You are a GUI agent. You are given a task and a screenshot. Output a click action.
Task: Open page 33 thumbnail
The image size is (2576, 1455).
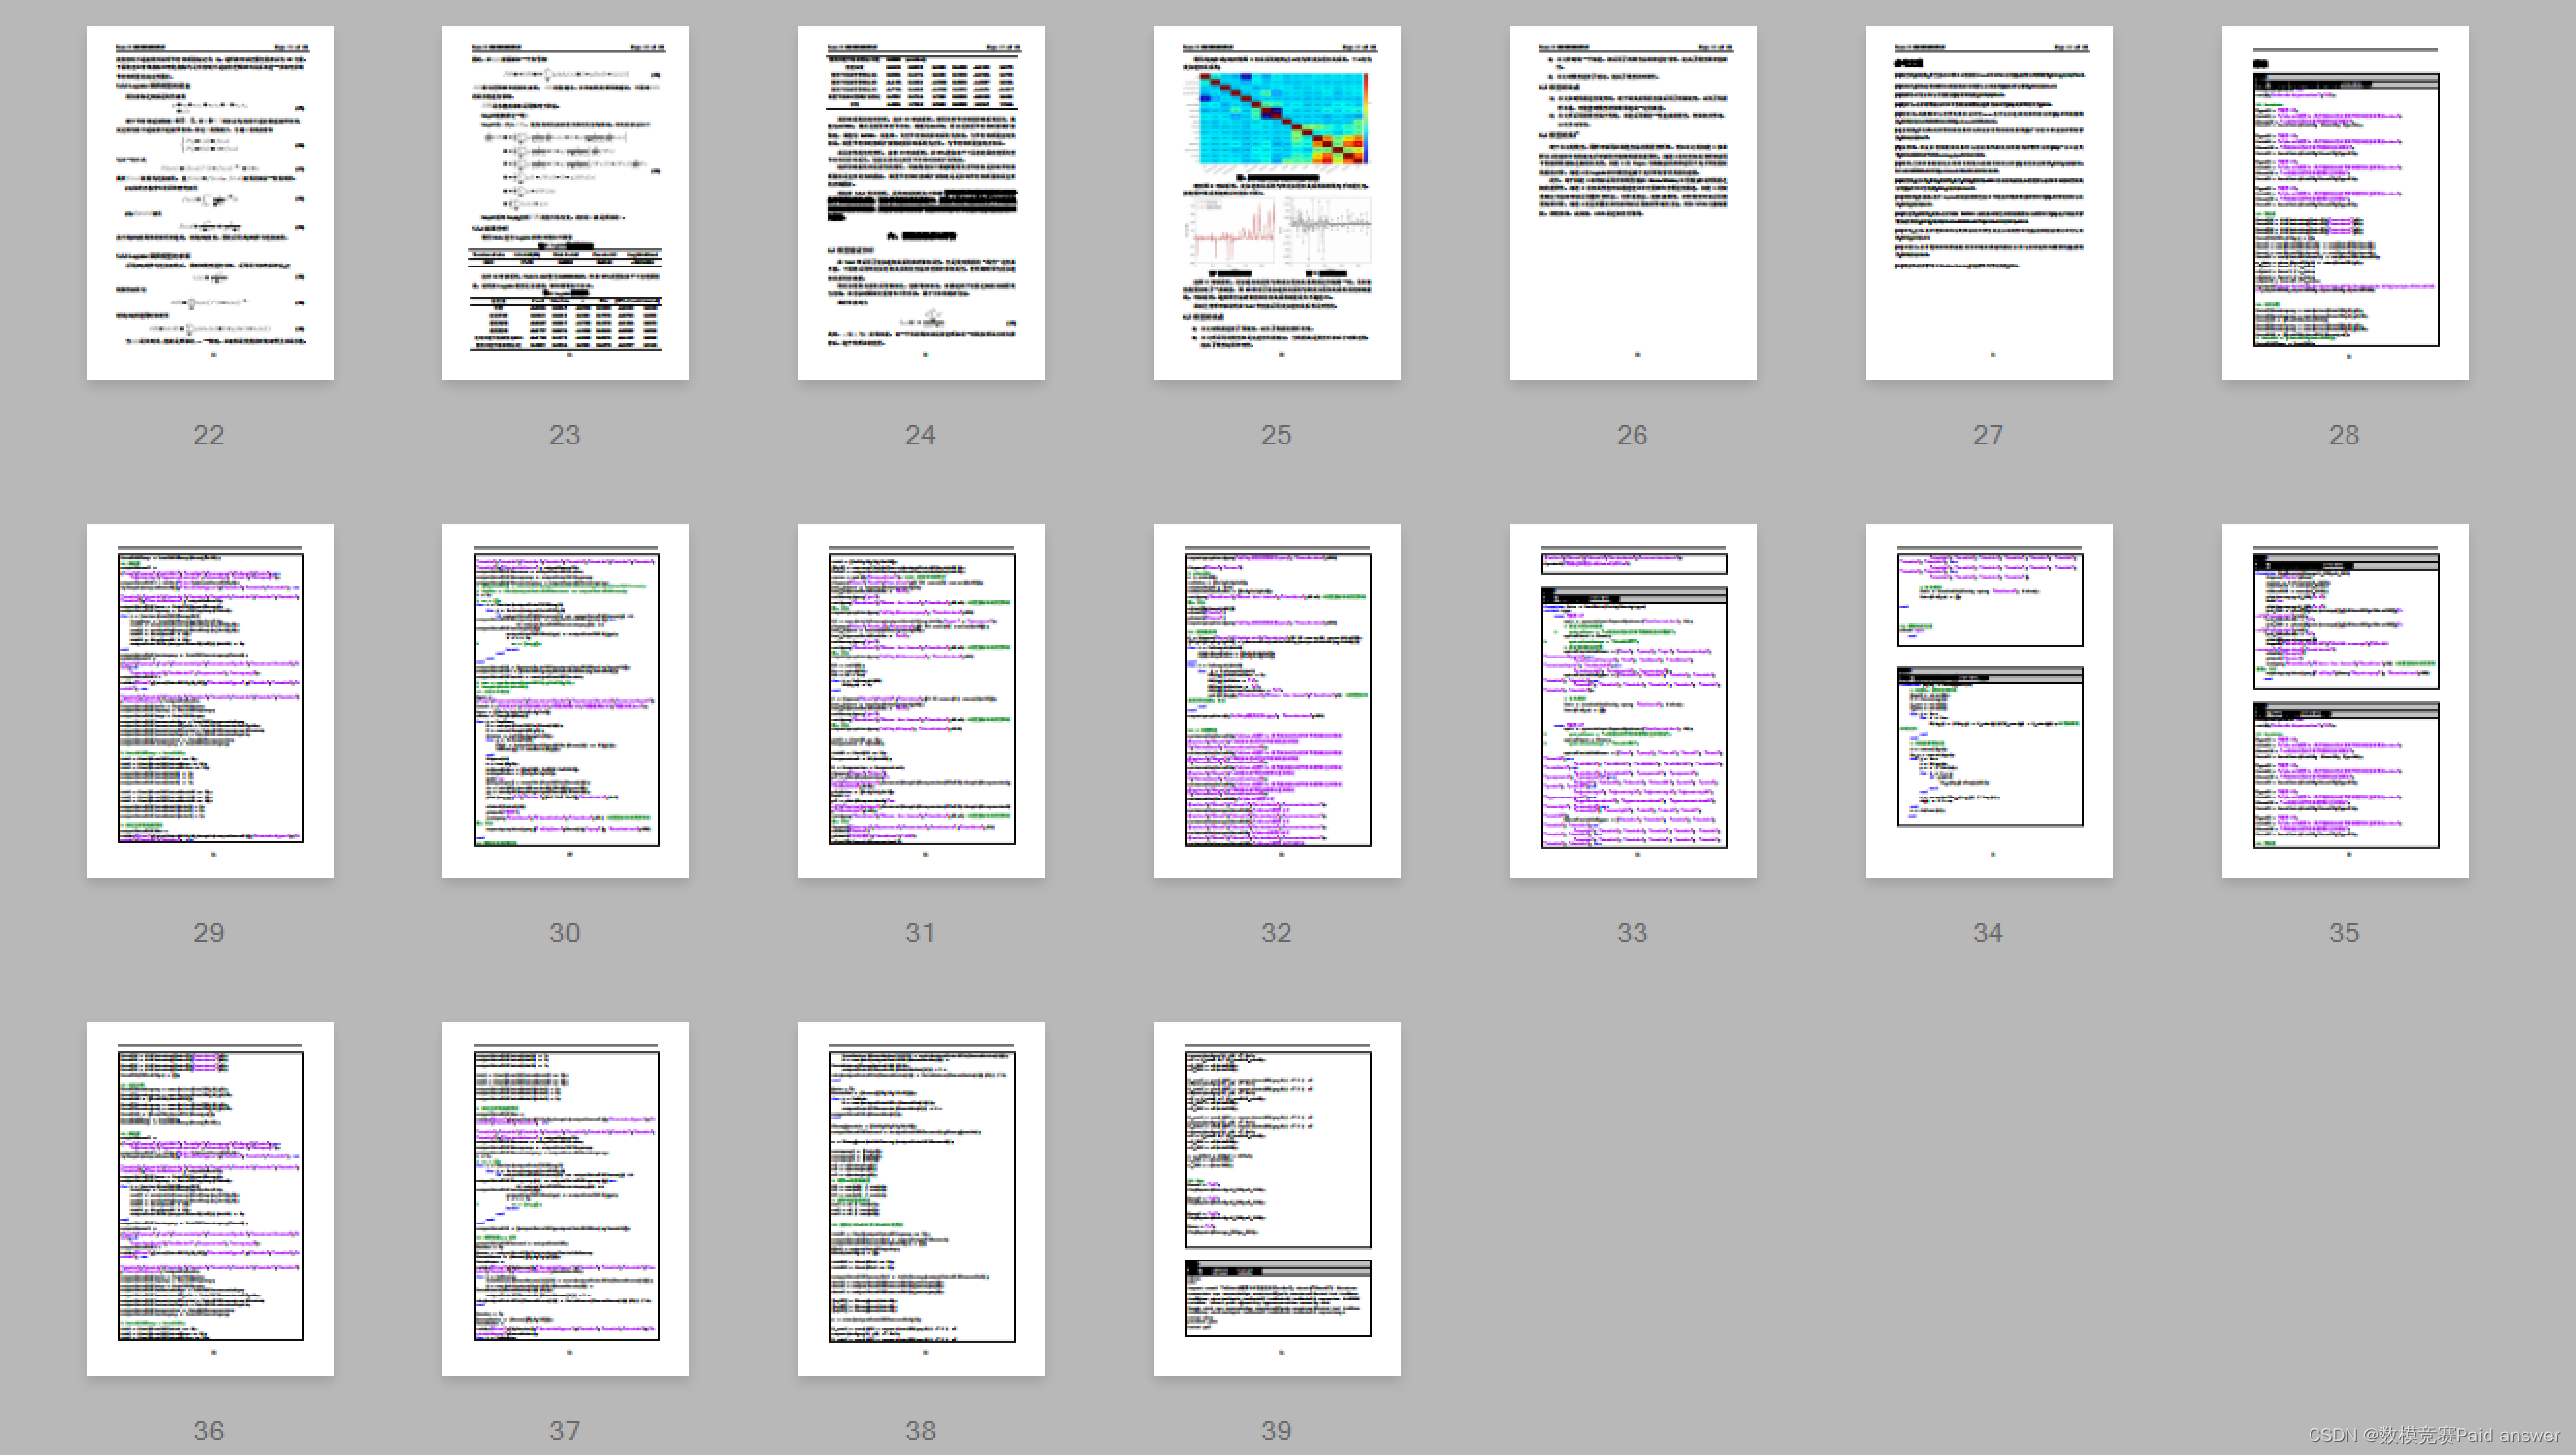pos(1633,701)
